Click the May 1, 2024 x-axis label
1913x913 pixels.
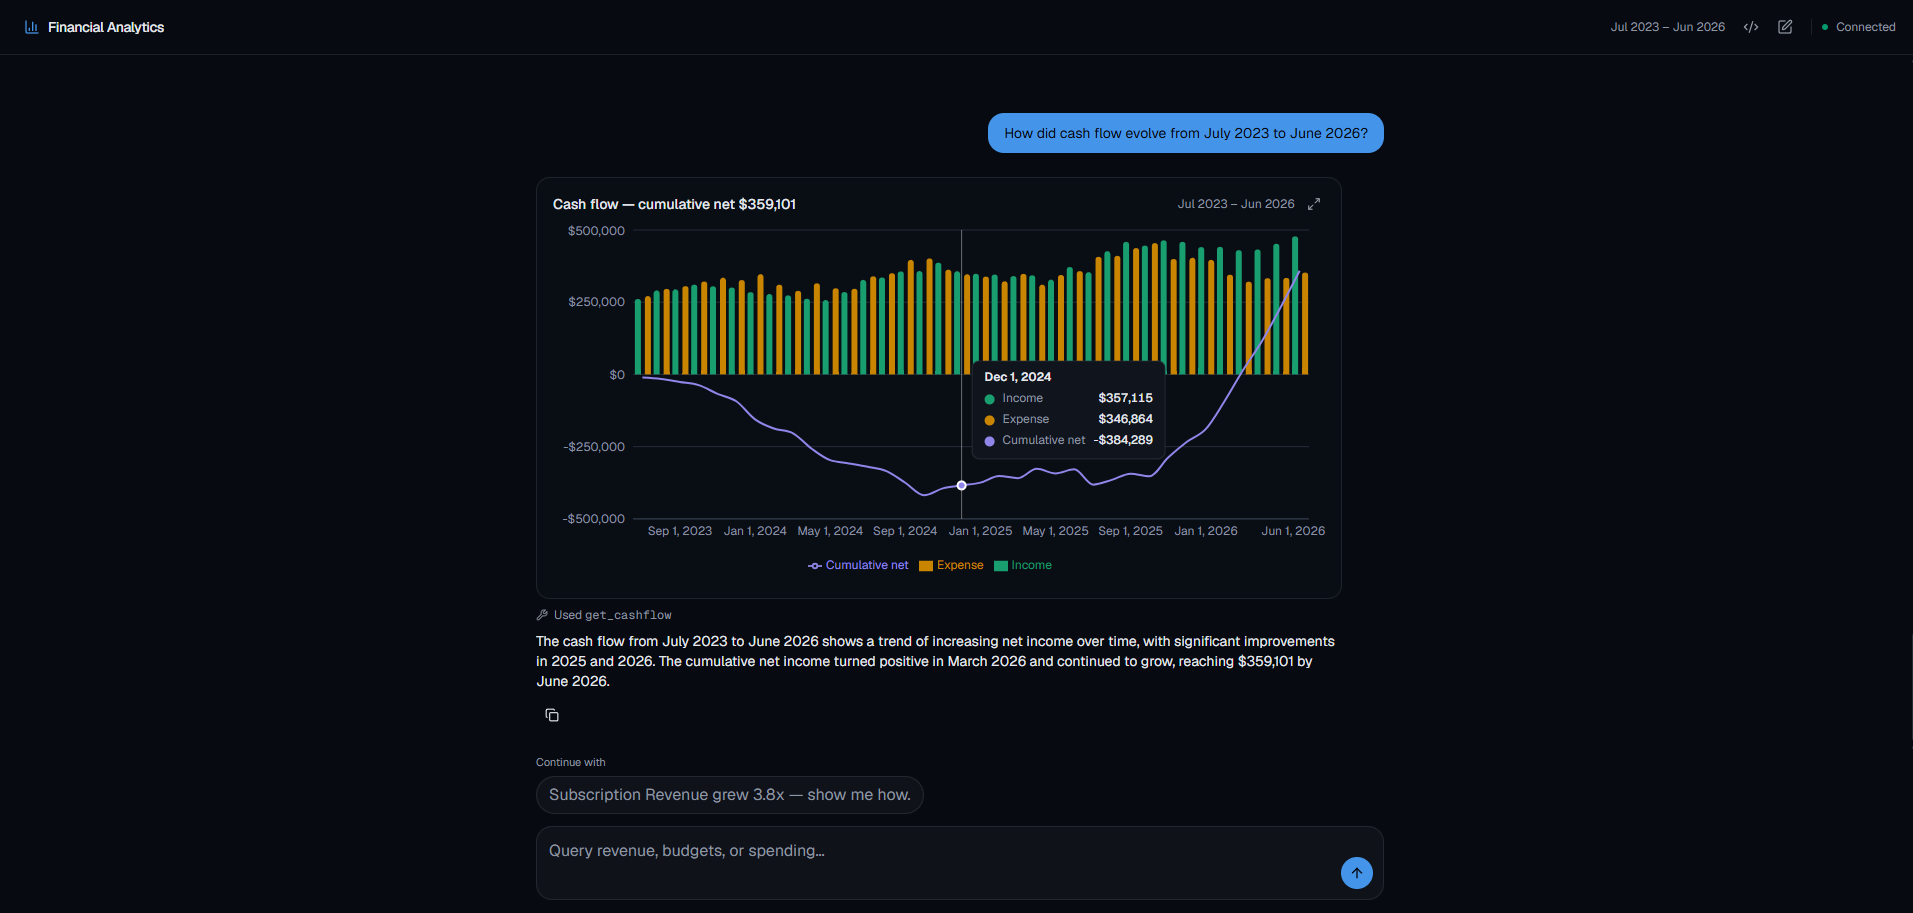pyautogui.click(x=830, y=531)
